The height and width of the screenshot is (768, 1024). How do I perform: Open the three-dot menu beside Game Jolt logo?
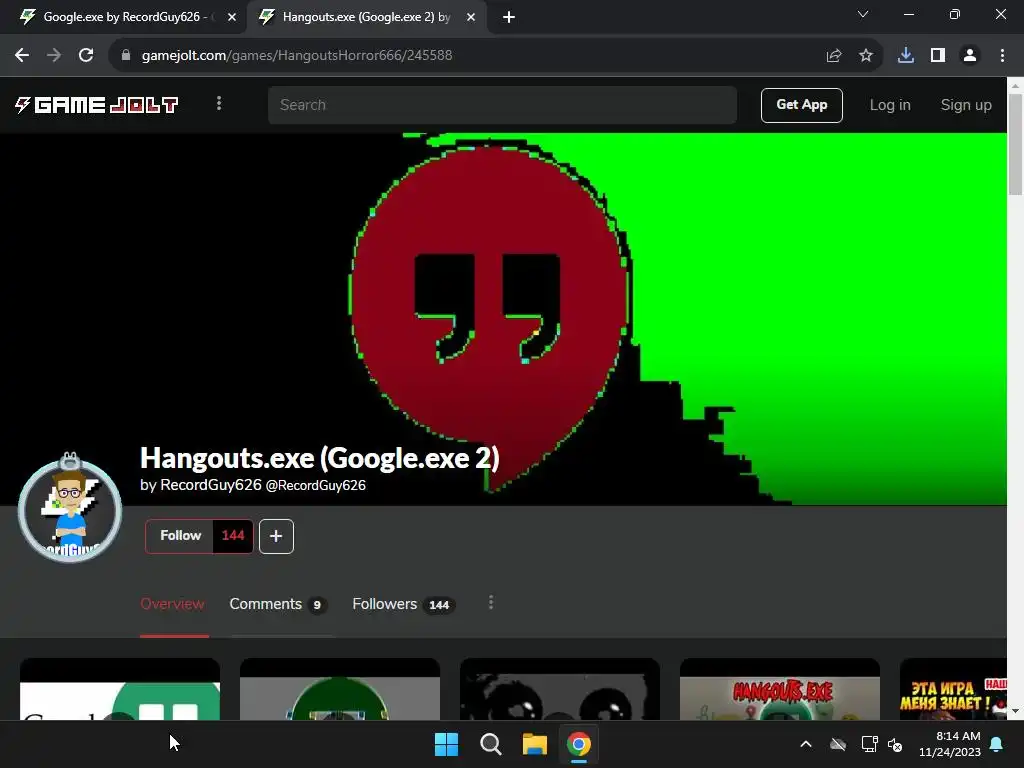pyautogui.click(x=219, y=103)
